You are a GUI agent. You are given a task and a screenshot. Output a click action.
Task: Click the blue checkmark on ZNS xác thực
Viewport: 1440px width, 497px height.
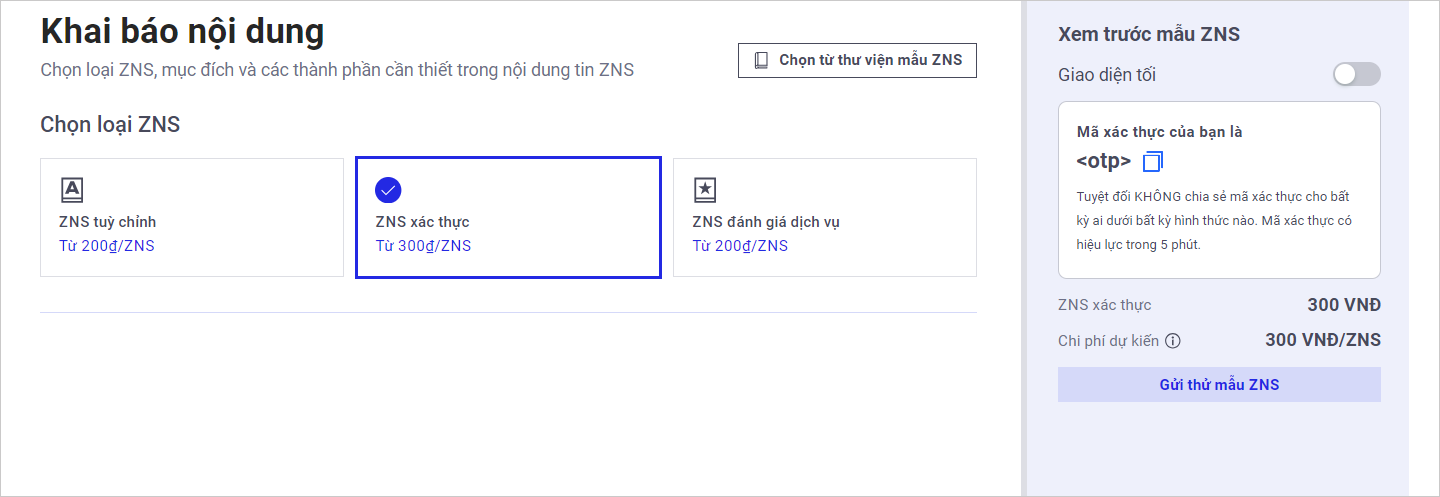(388, 190)
